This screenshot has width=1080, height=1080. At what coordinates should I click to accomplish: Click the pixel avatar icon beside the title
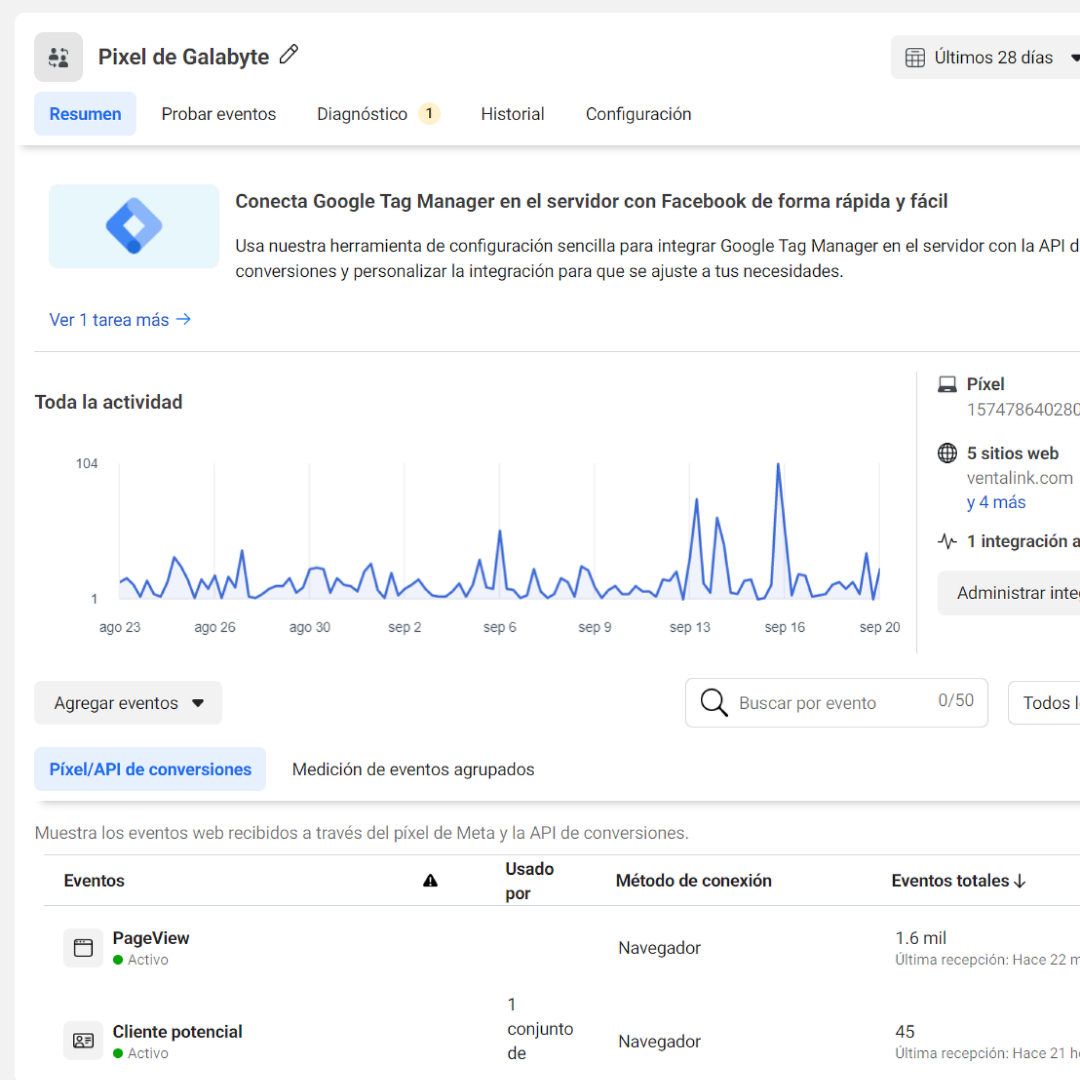tap(59, 57)
